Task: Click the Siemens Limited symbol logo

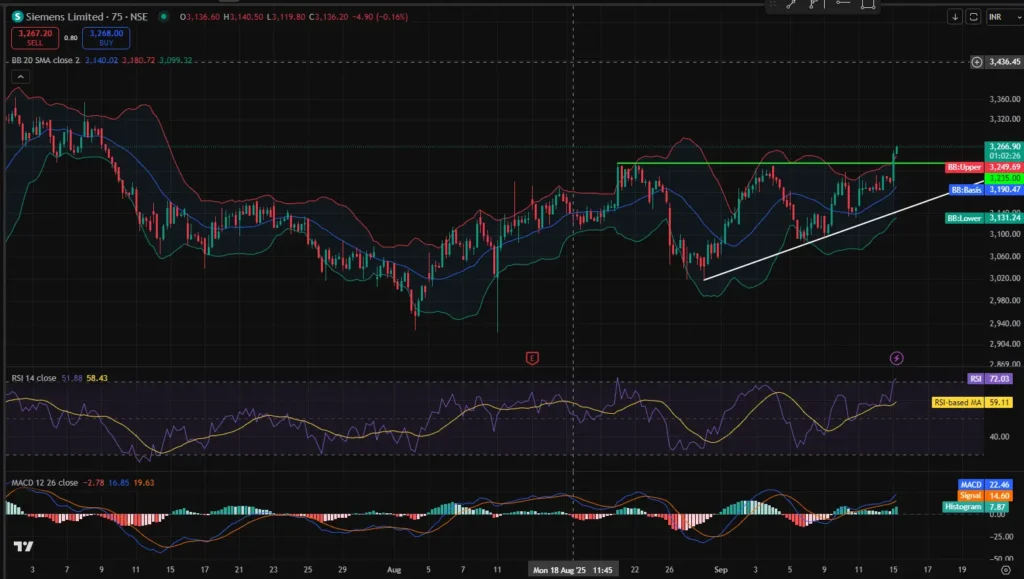Action: coord(18,17)
